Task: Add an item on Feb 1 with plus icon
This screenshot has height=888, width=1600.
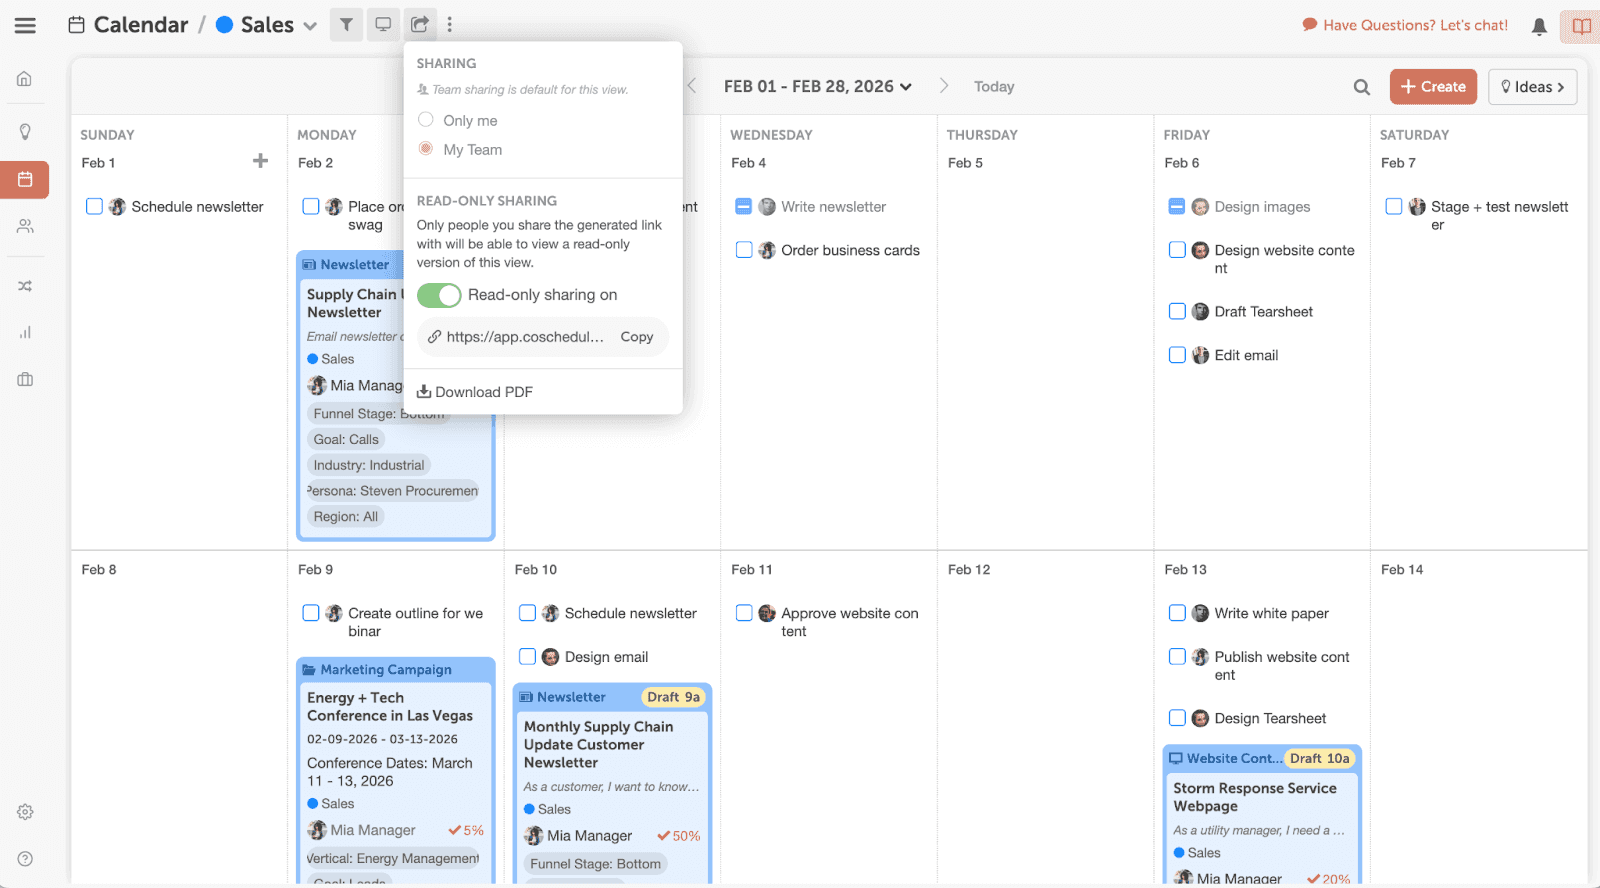Action: (x=260, y=161)
